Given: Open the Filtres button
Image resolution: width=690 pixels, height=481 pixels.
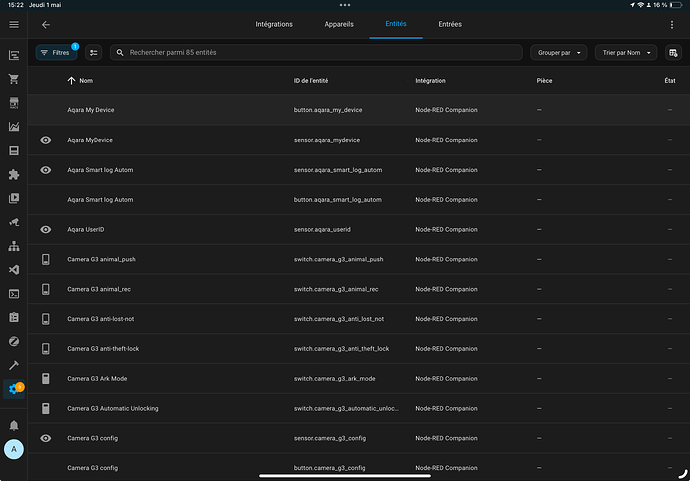Looking at the screenshot, I should tap(56, 53).
